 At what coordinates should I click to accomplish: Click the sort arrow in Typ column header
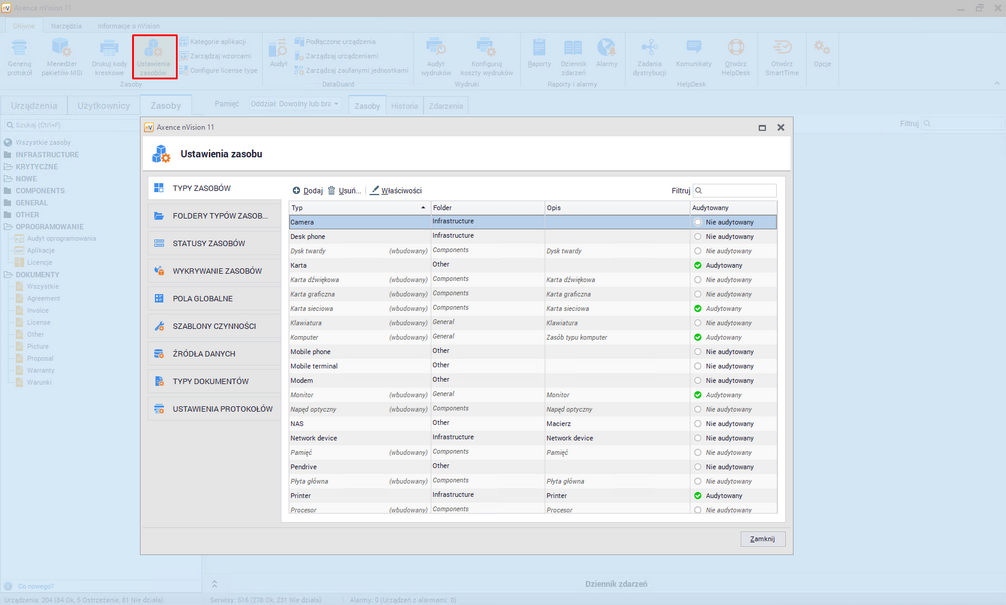click(423, 207)
